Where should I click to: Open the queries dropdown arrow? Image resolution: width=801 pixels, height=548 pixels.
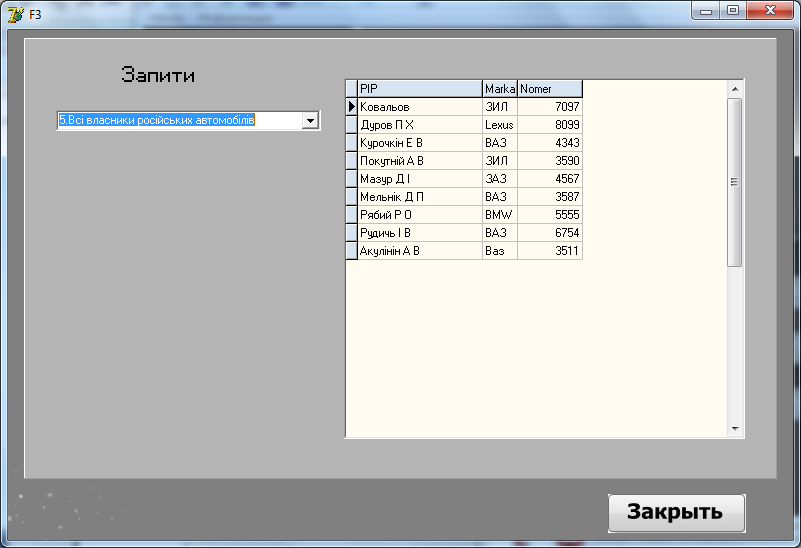coord(310,121)
